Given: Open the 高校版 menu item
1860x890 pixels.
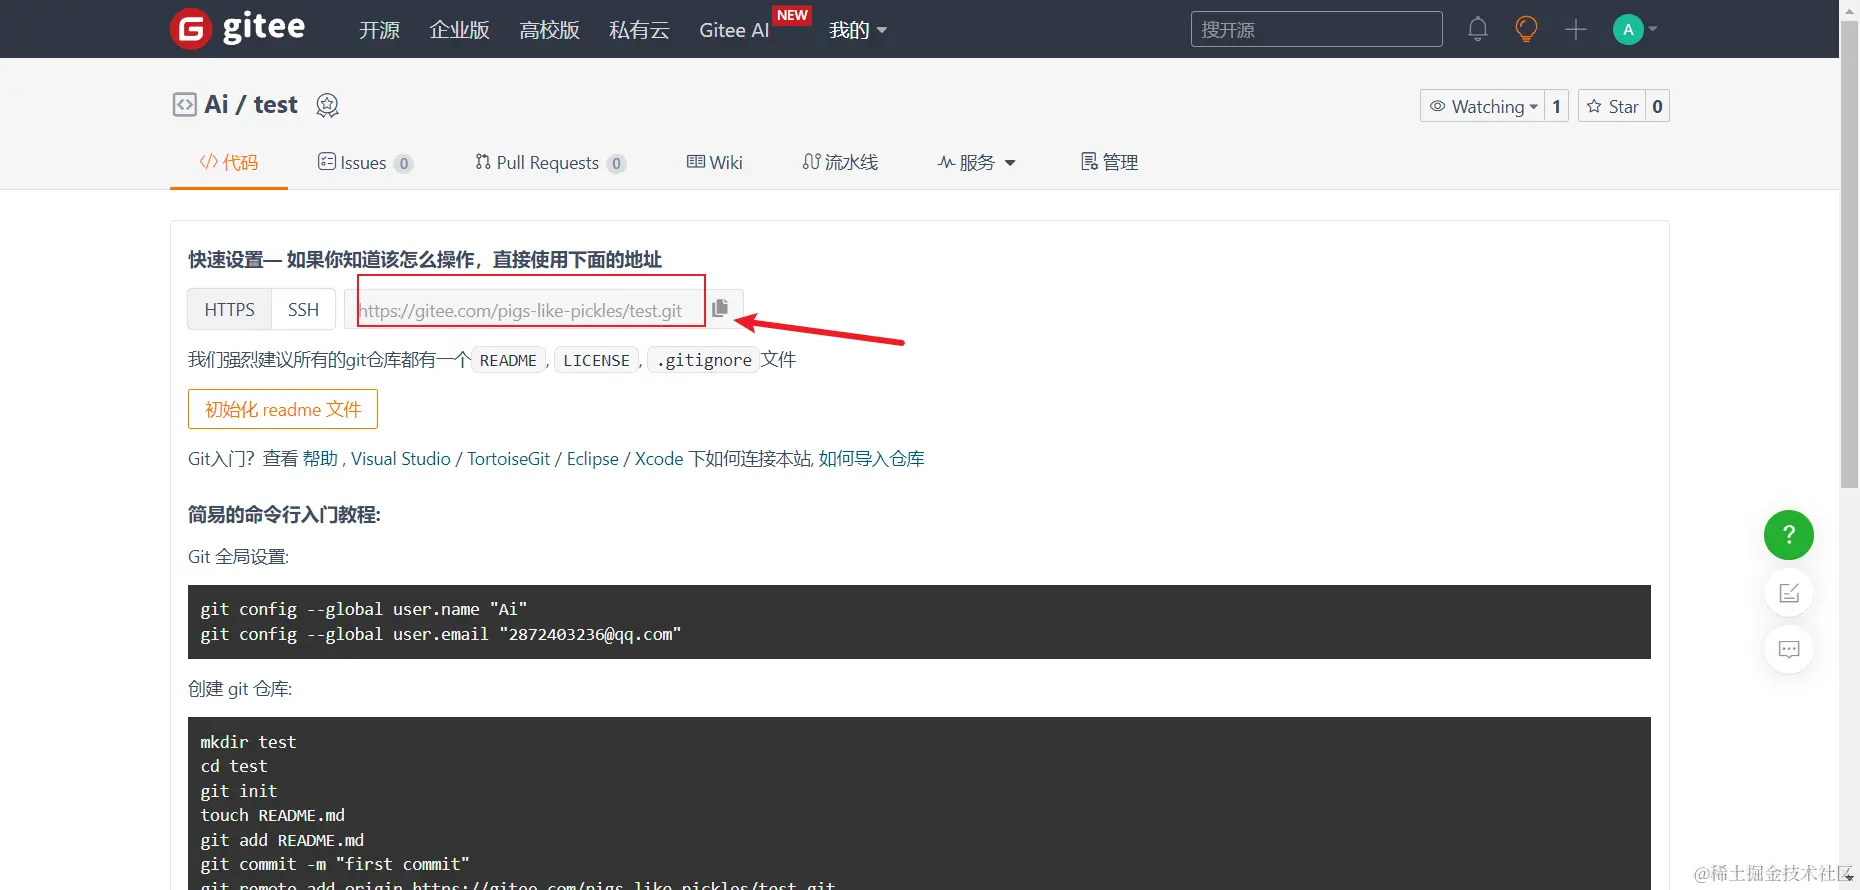Looking at the screenshot, I should 549,30.
